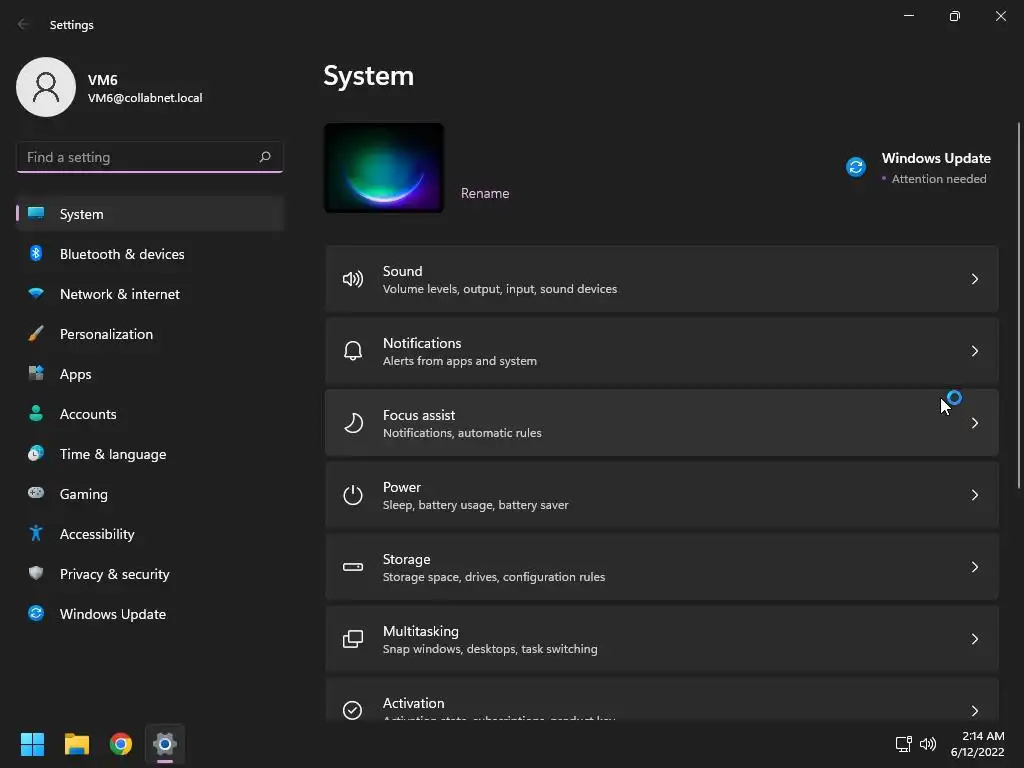Open the Apps settings category

point(75,374)
